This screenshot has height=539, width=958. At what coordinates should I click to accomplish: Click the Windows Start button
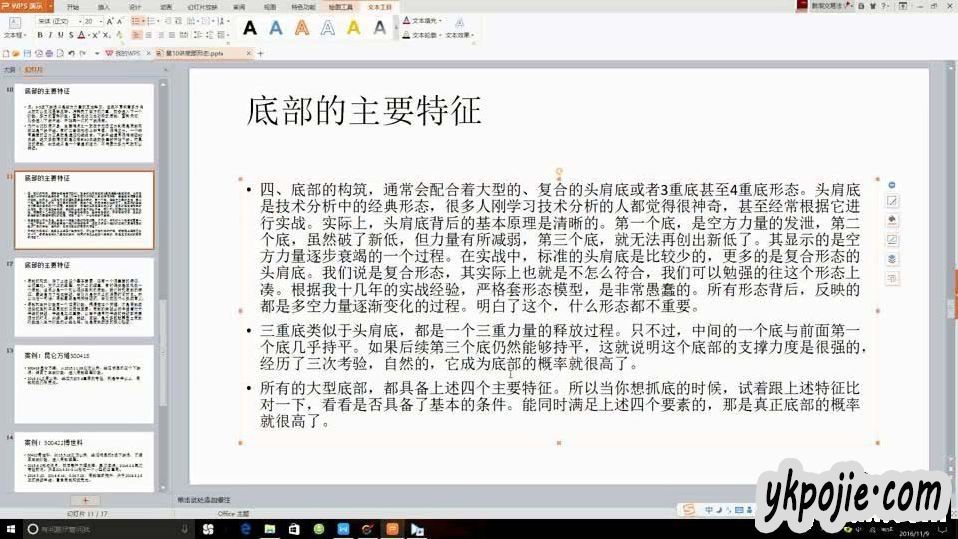click(x=11, y=528)
